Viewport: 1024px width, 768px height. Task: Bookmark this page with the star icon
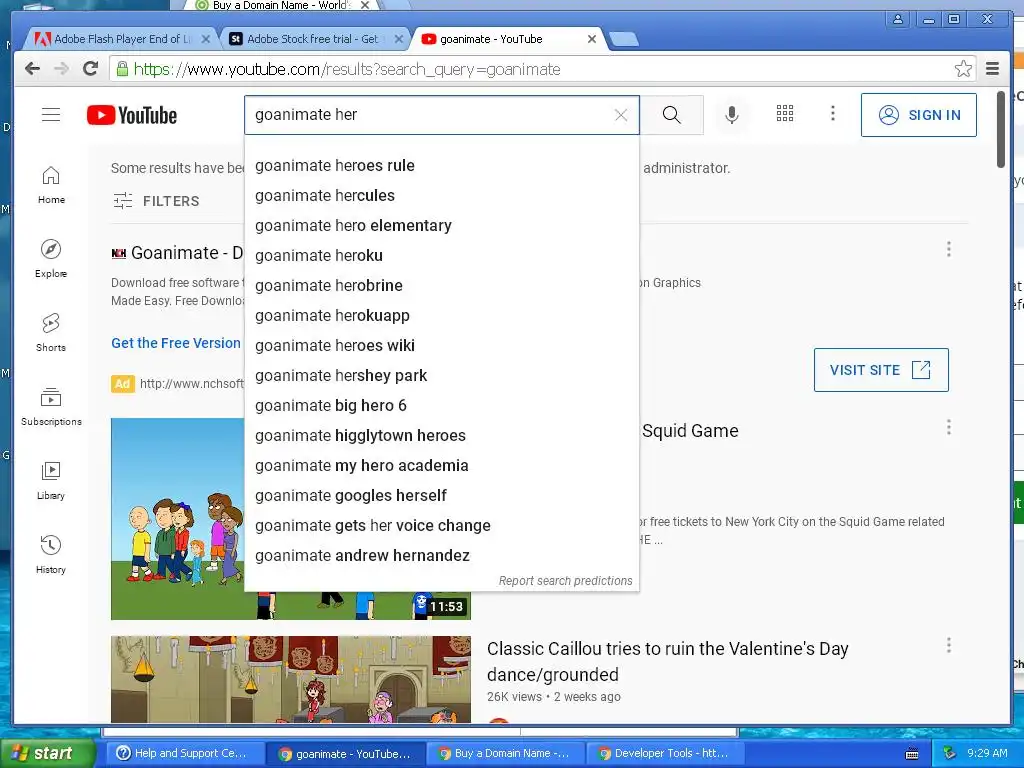coord(963,69)
